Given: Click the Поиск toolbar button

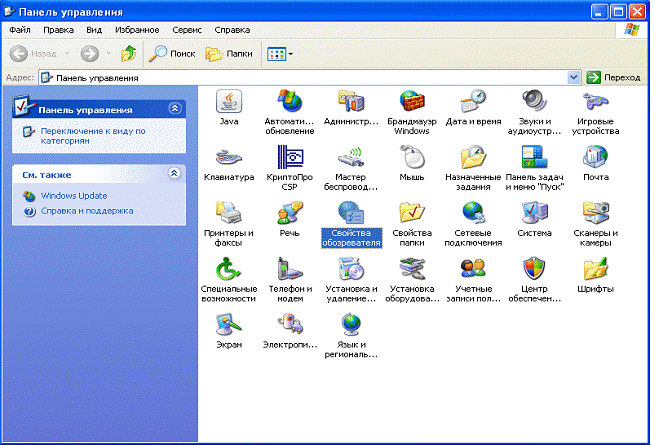Looking at the screenshot, I should pos(172,54).
